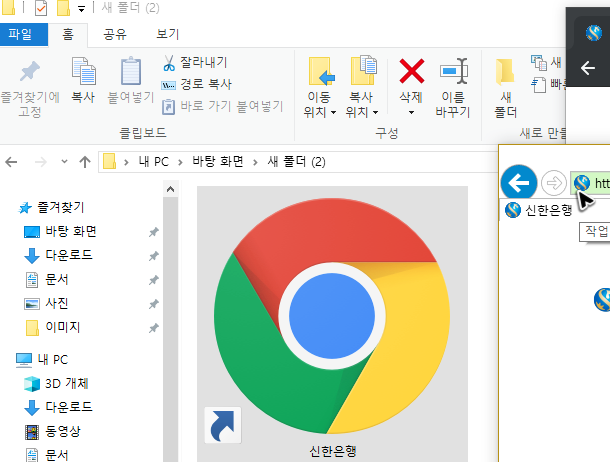610x462 pixels.
Task: Expand chevron after 내 PC breadcrumb
Action: (x=181, y=162)
